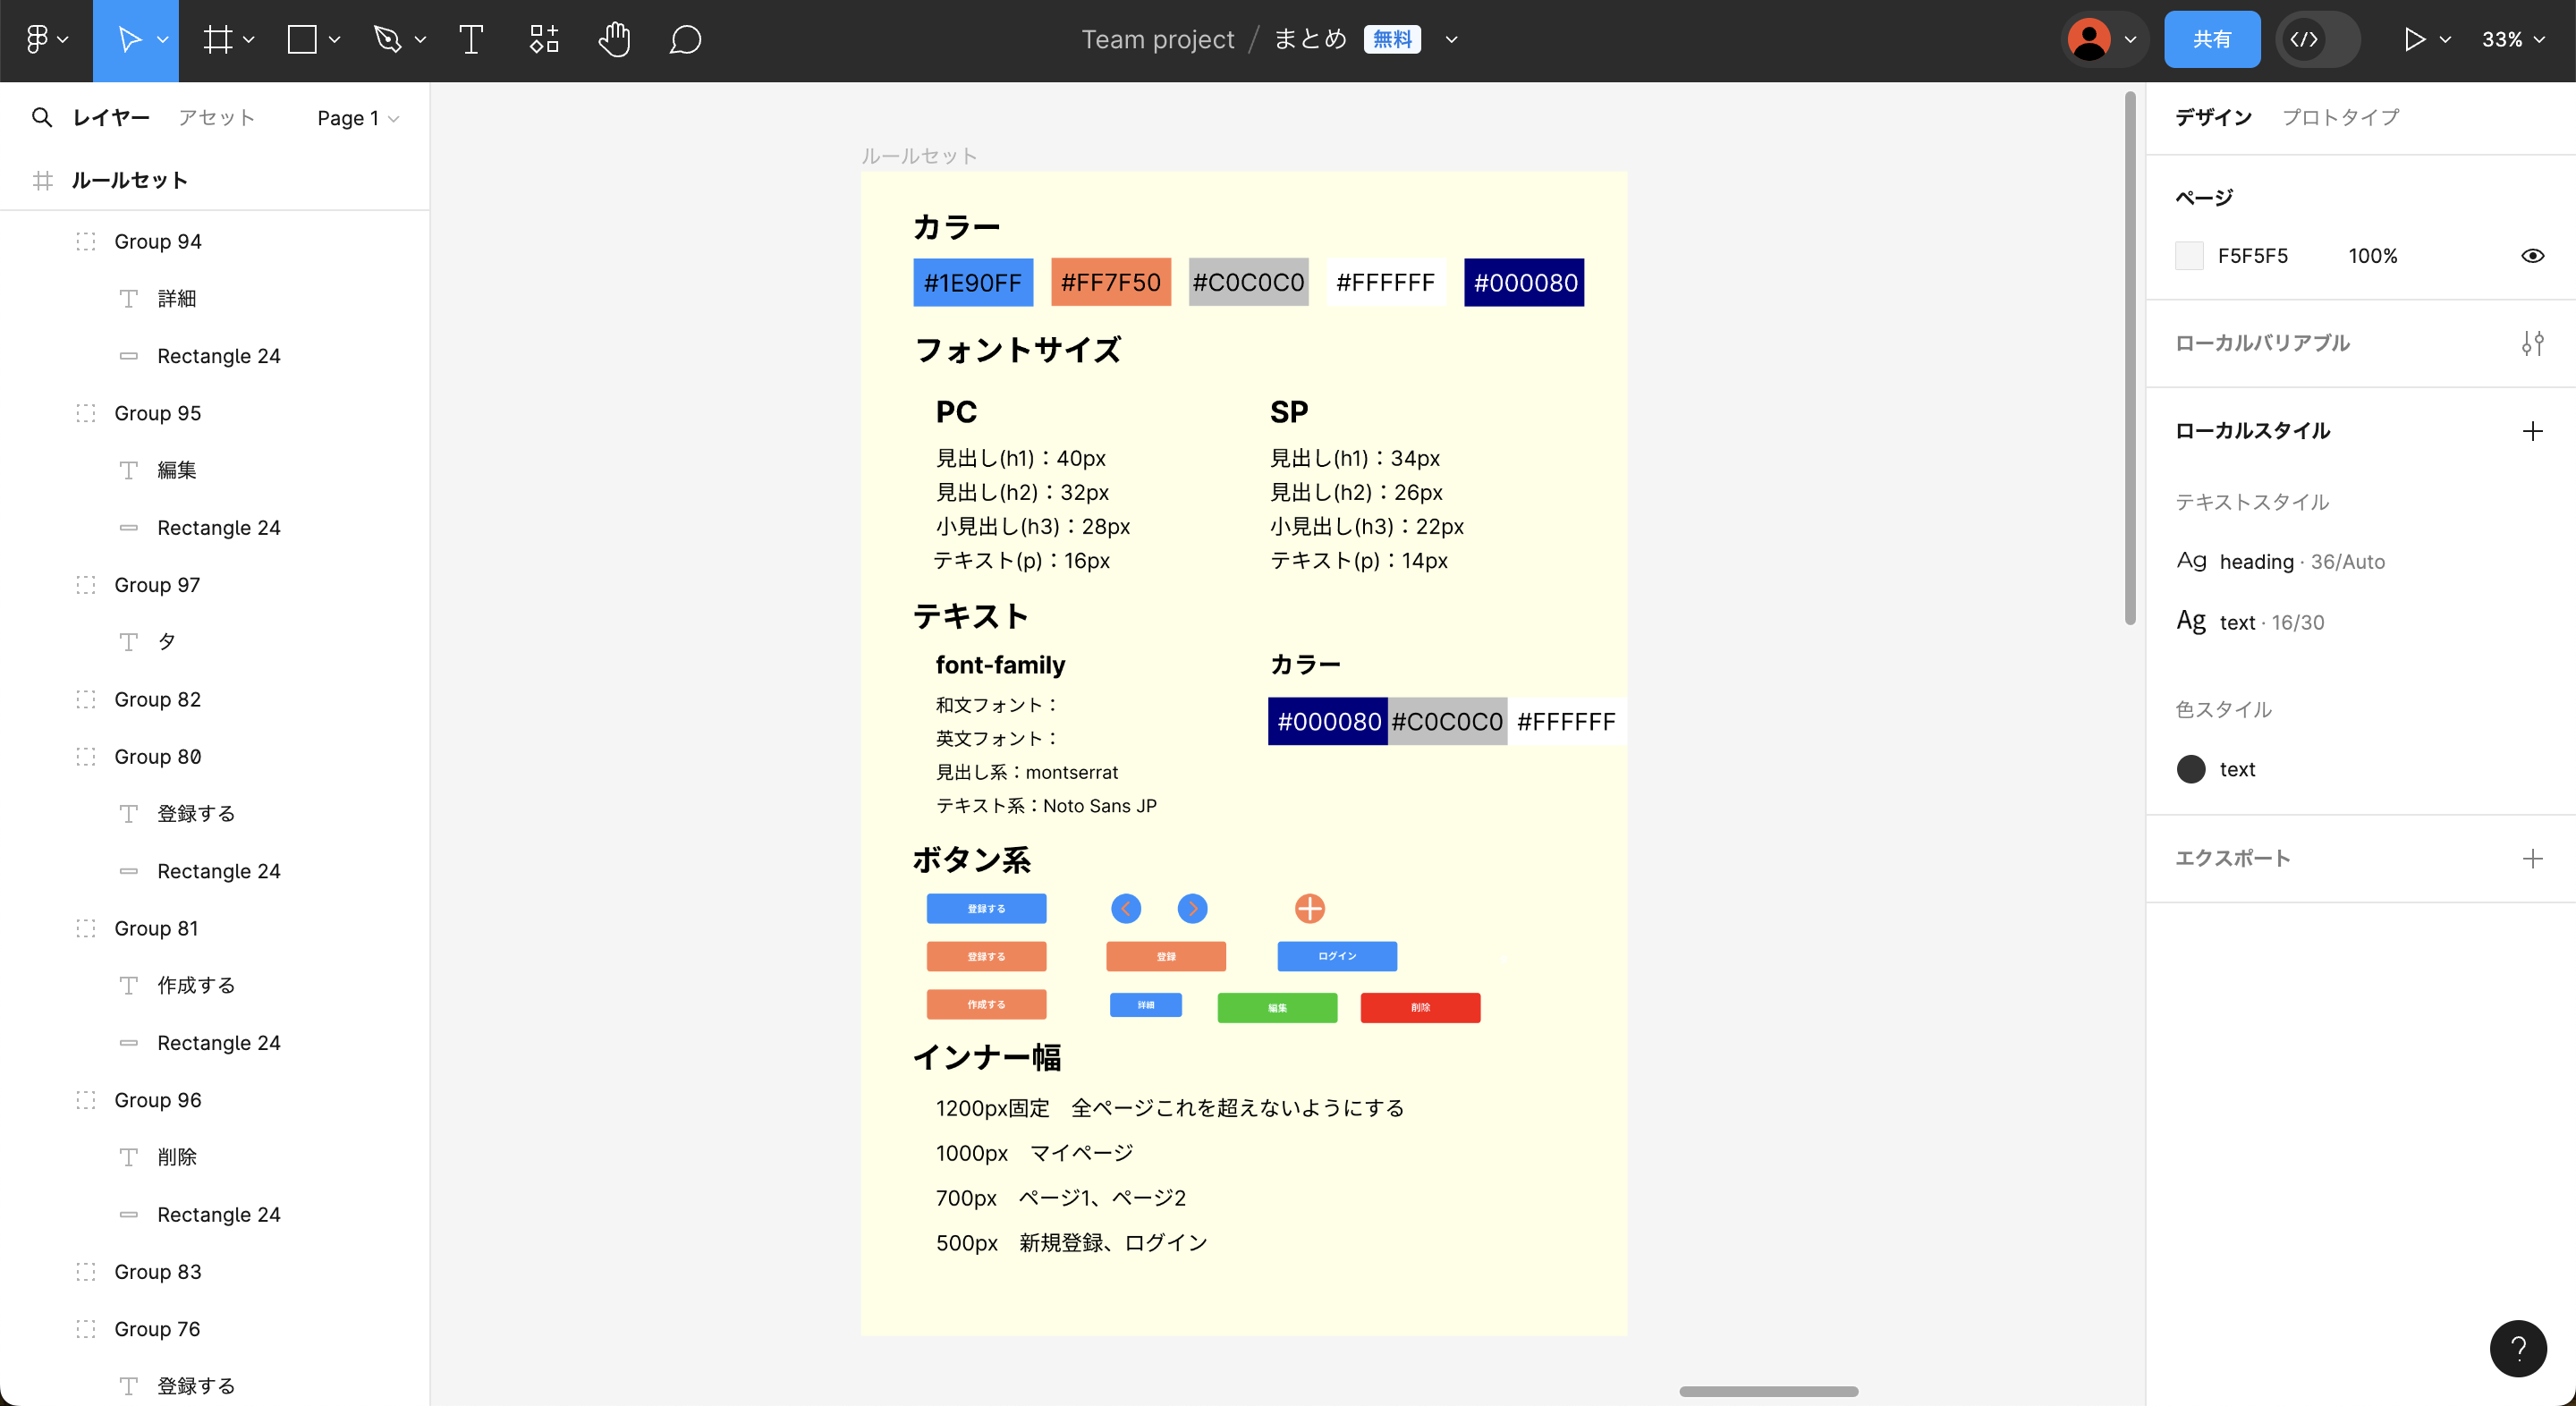Click the text color style swatch
Image resolution: width=2576 pixels, height=1406 pixels.
[2191, 769]
